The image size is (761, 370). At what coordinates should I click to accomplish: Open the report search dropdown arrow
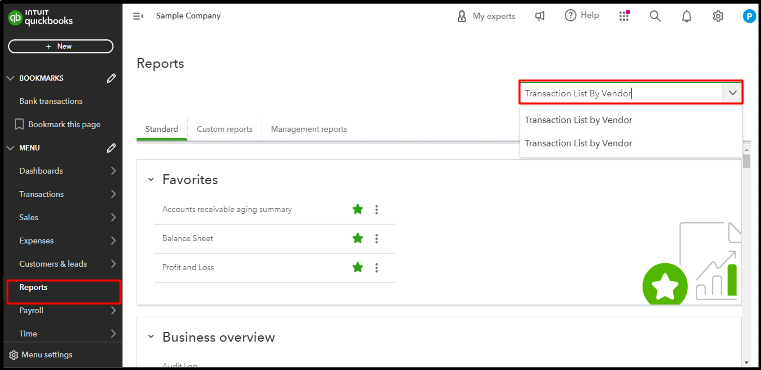click(732, 93)
